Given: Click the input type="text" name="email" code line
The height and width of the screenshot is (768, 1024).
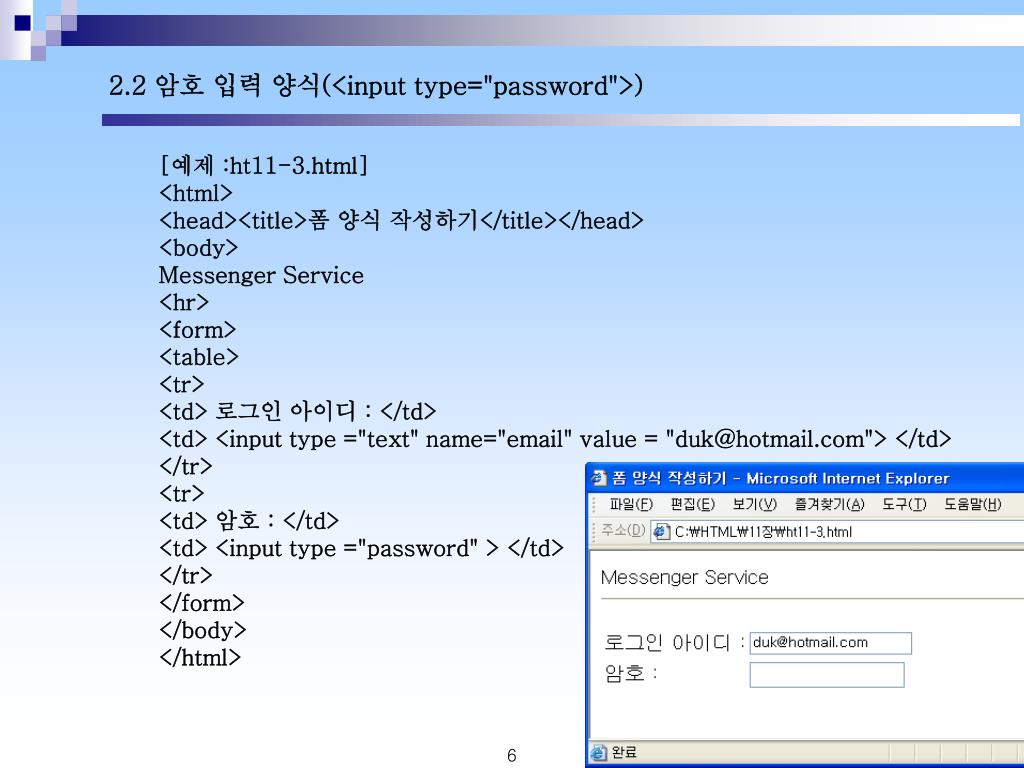Looking at the screenshot, I should point(555,439).
